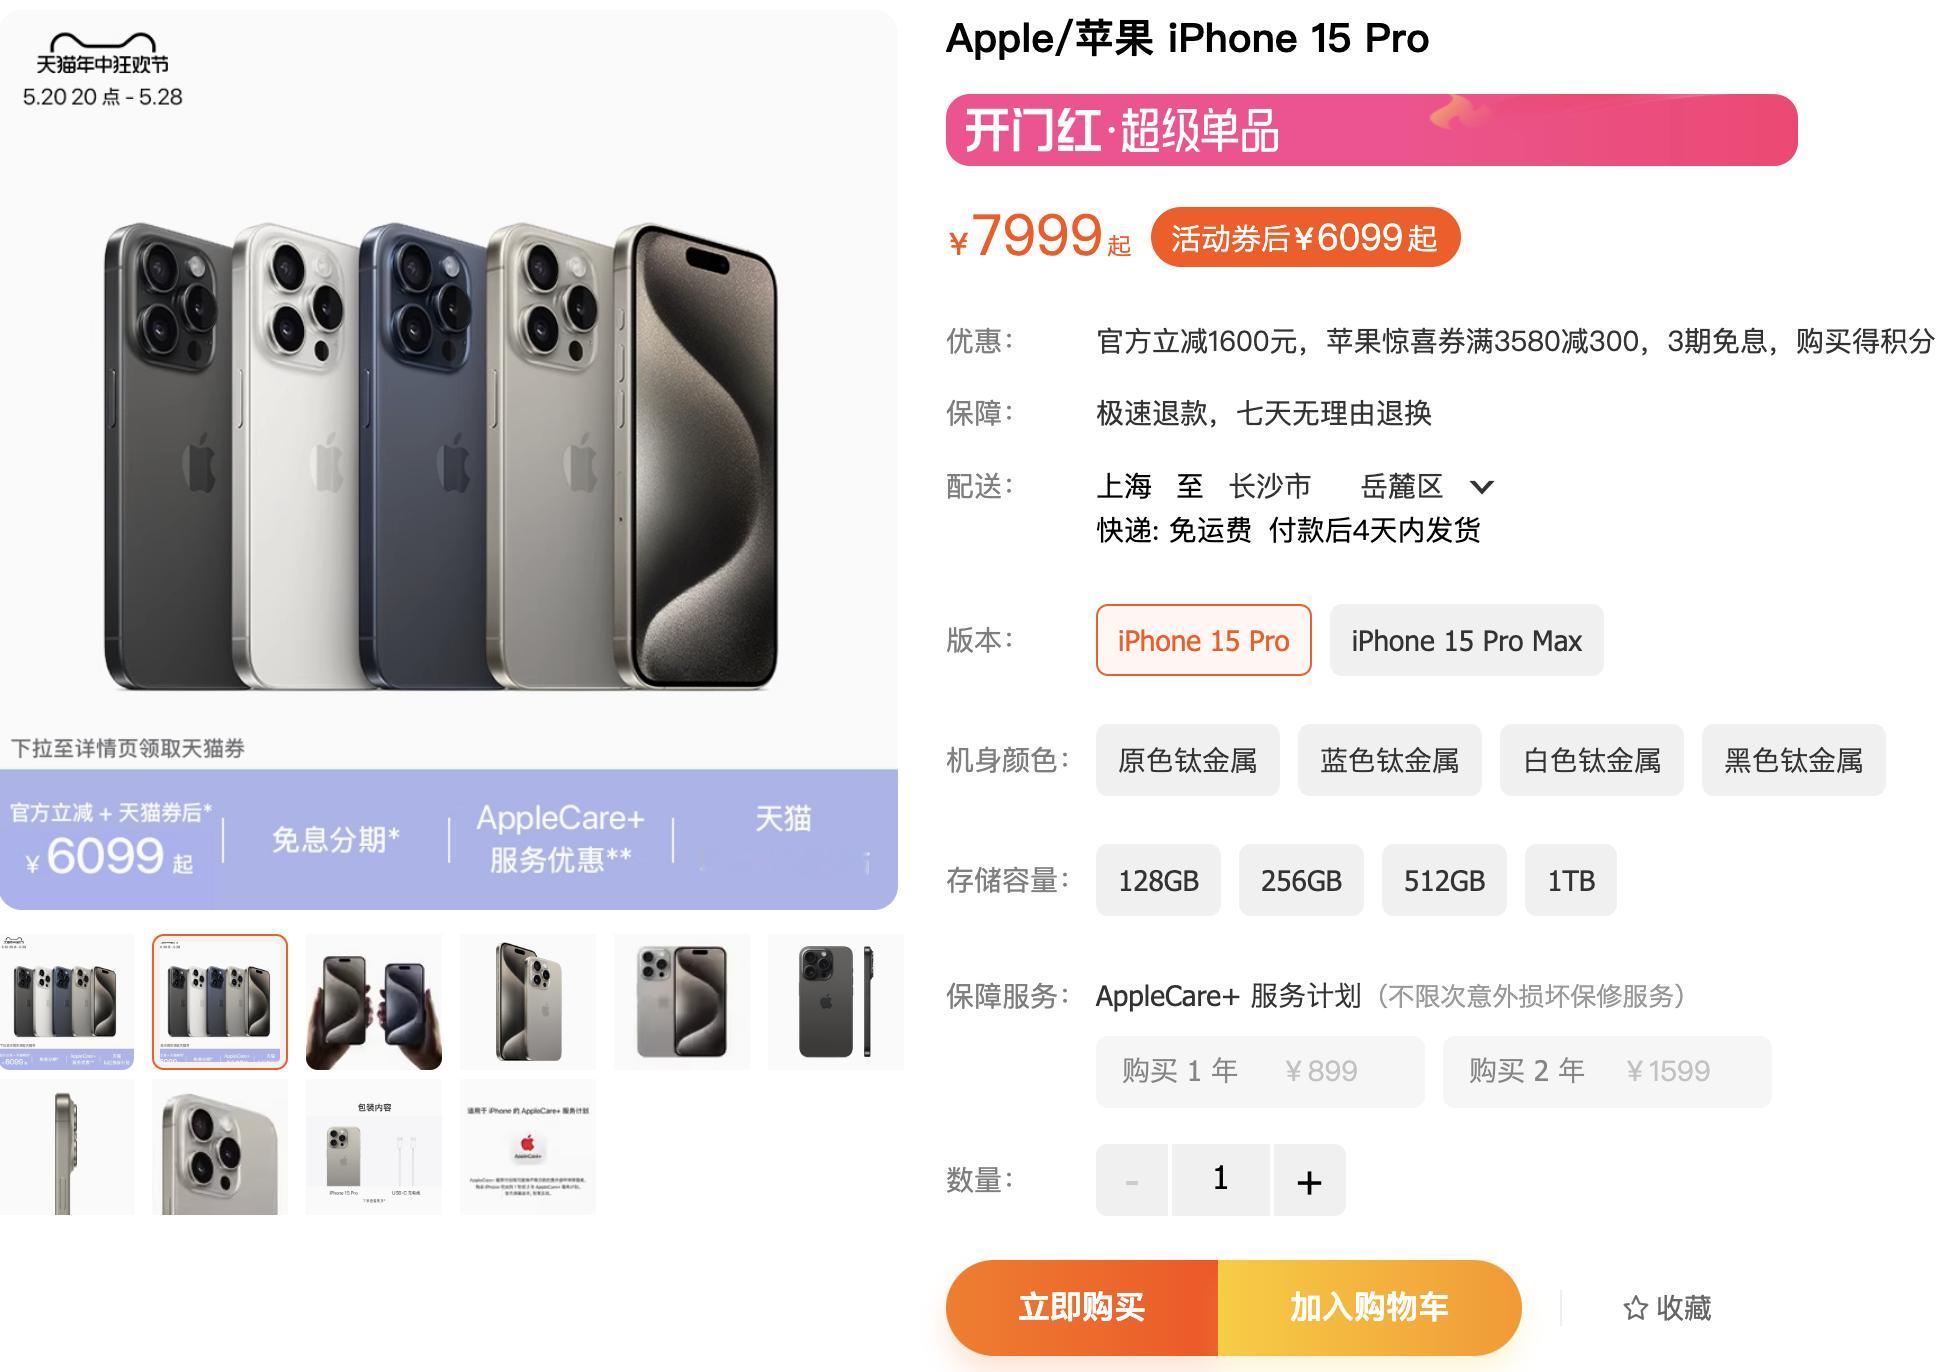1956x1372 pixels.
Task: Choose 蓝色钛金属 body color
Action: [1389, 760]
